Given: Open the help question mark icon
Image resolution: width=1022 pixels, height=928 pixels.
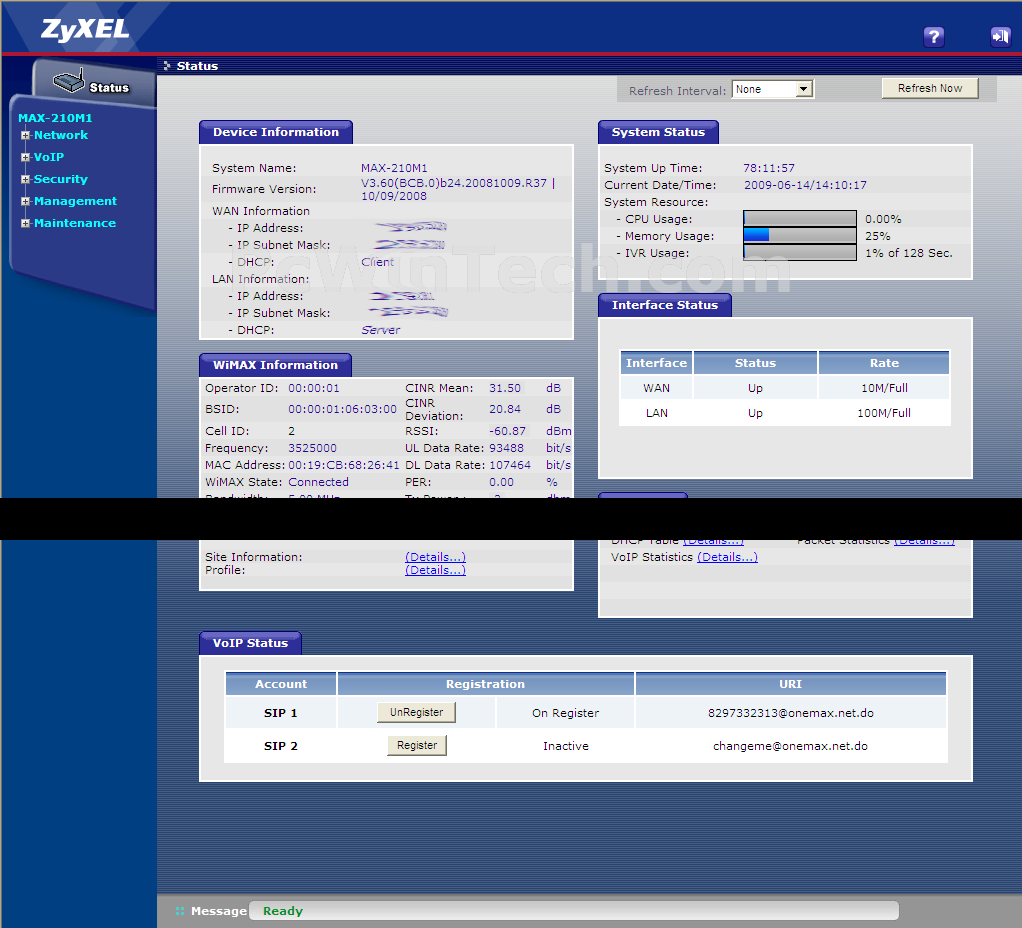Looking at the screenshot, I should pos(933,36).
